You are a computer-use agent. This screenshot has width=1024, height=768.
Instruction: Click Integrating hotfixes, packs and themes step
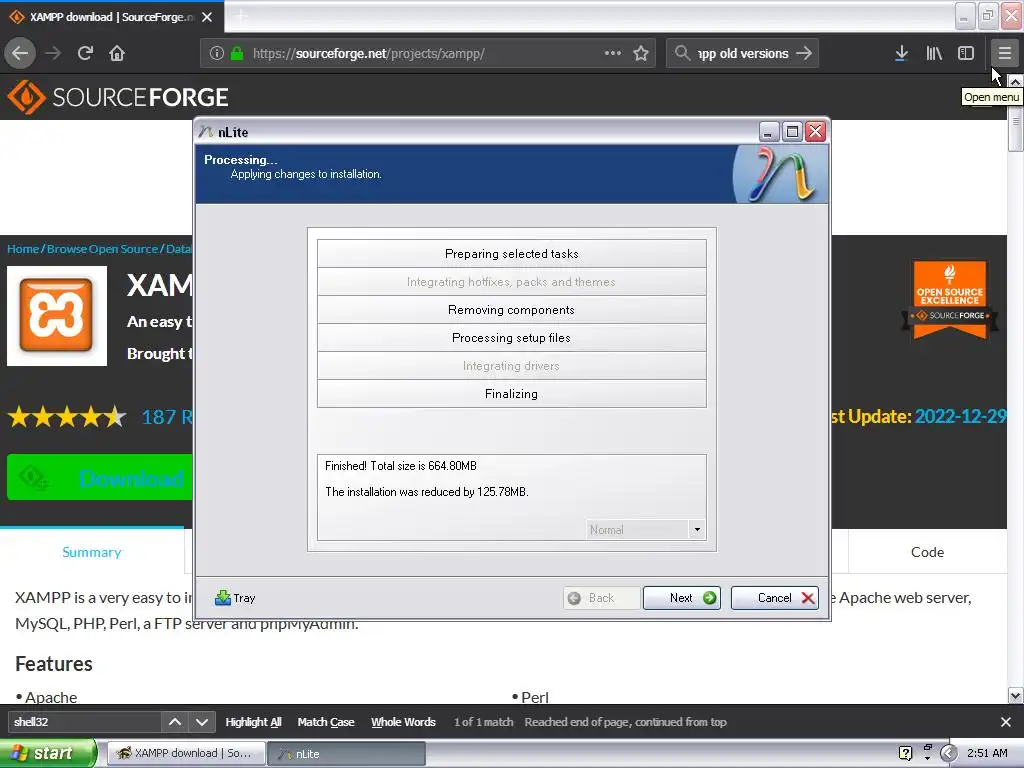point(511,281)
